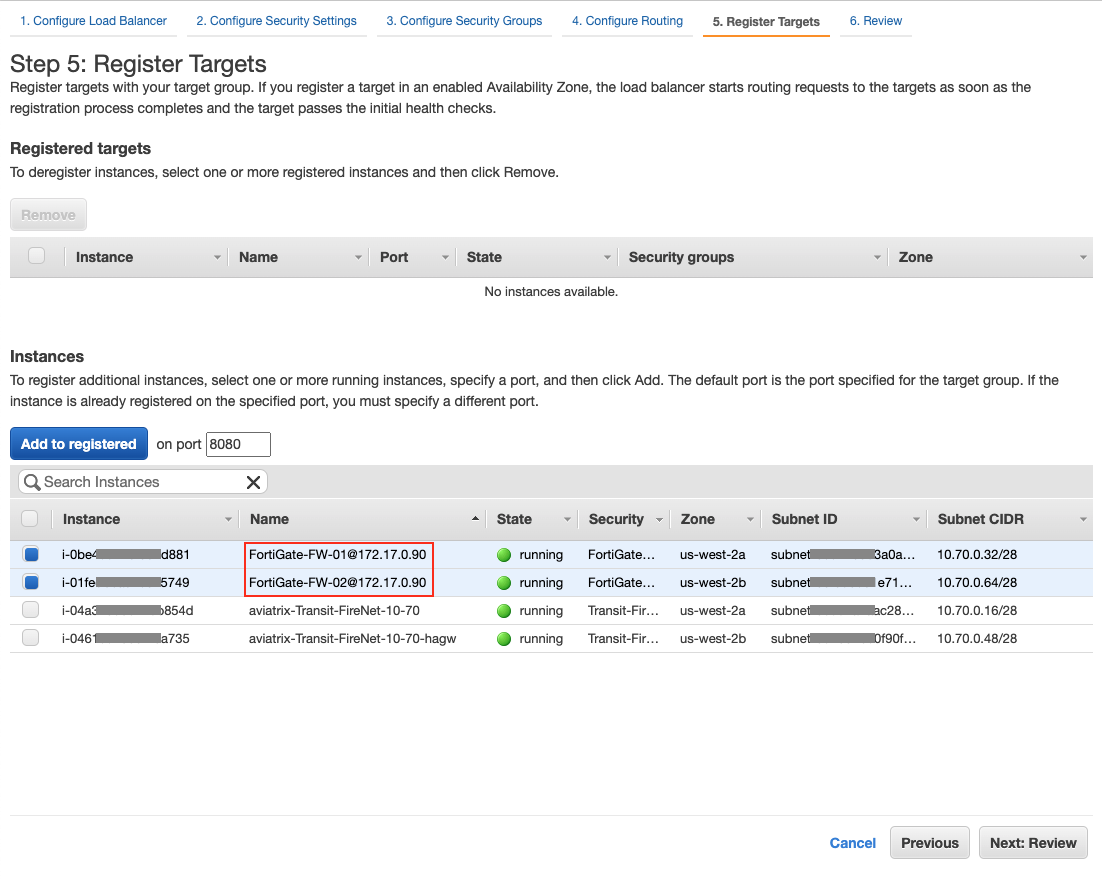
Task: Click the Cancel link
Action: tap(852, 843)
